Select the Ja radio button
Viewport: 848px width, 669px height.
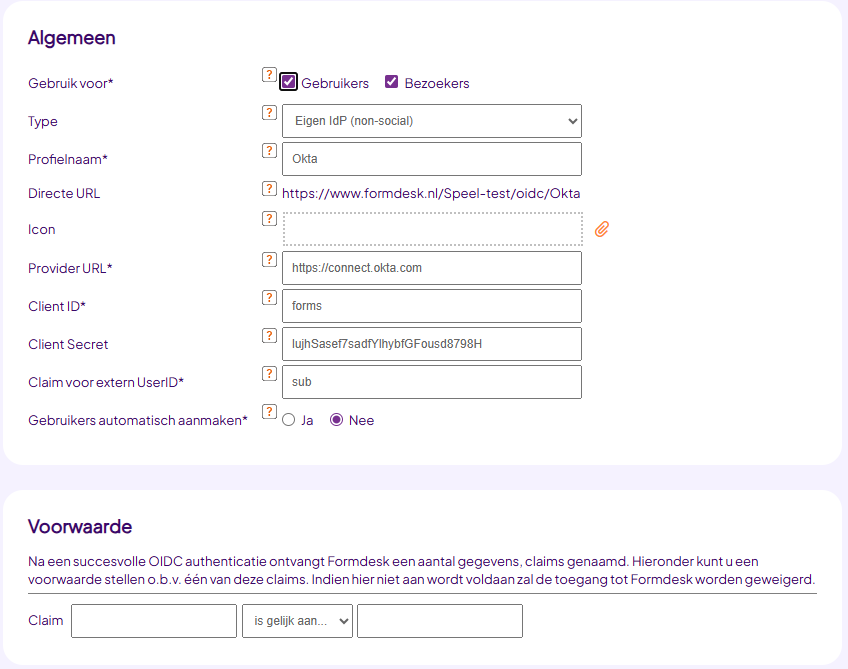point(289,420)
